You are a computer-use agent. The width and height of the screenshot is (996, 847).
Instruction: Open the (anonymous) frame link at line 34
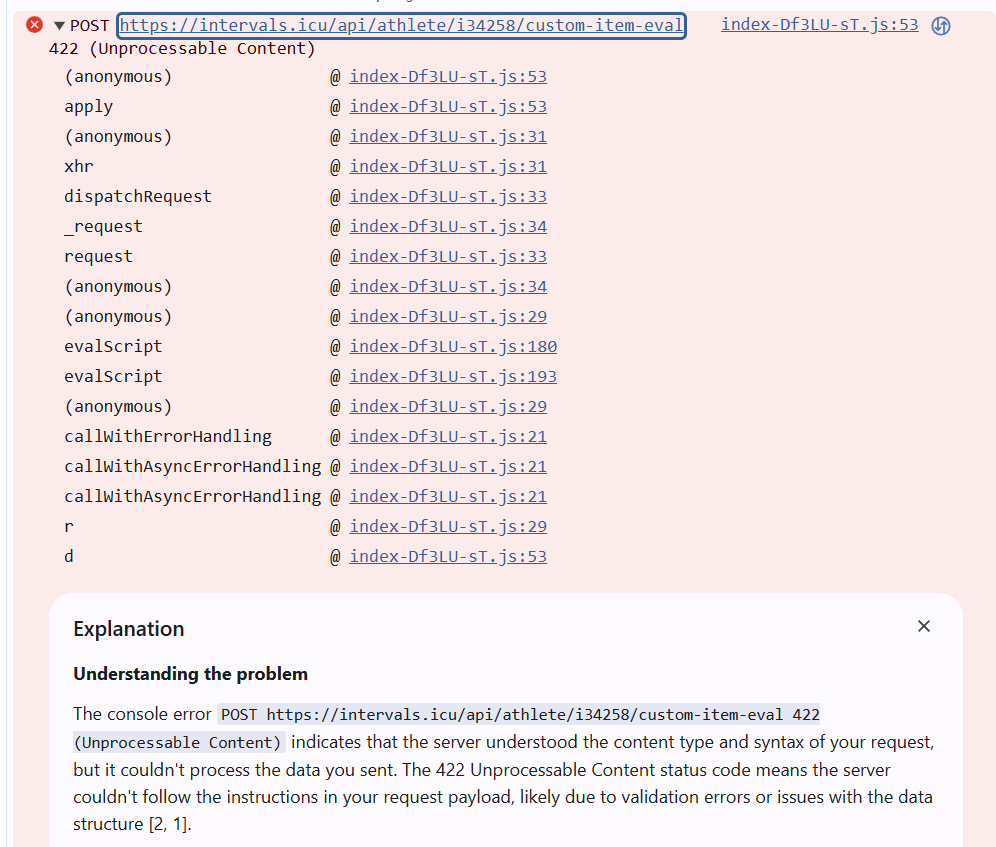tap(447, 287)
